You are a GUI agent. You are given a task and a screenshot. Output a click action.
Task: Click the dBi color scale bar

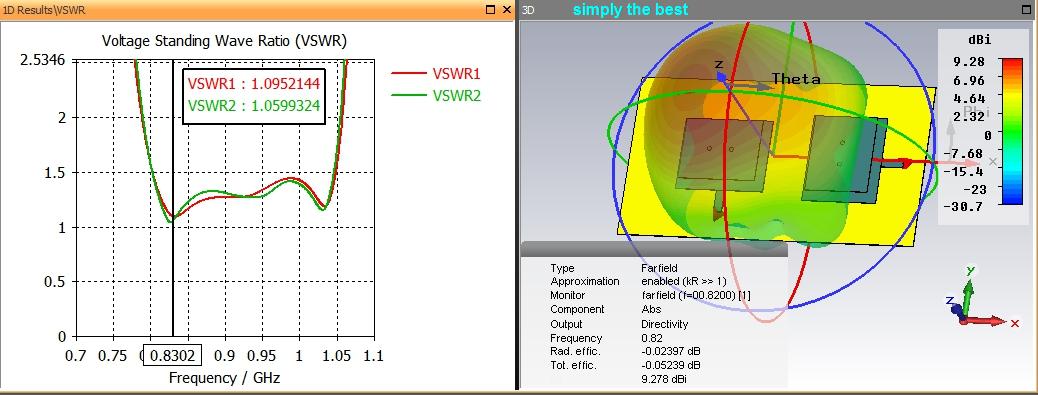coord(1012,132)
